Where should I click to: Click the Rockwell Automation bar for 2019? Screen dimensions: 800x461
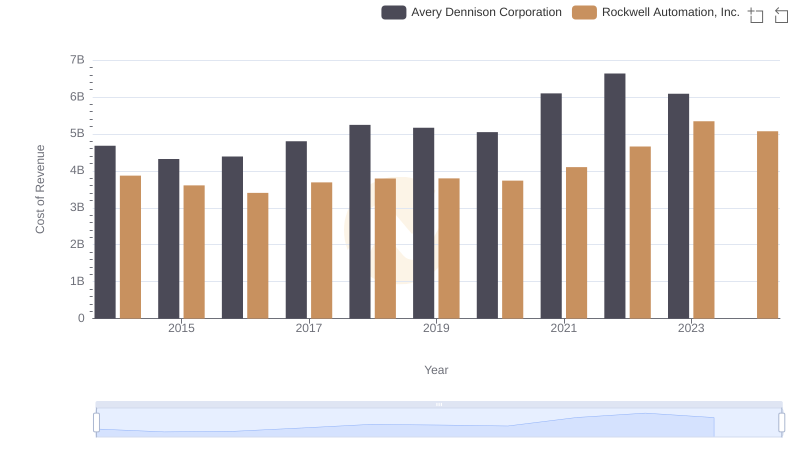pos(449,248)
